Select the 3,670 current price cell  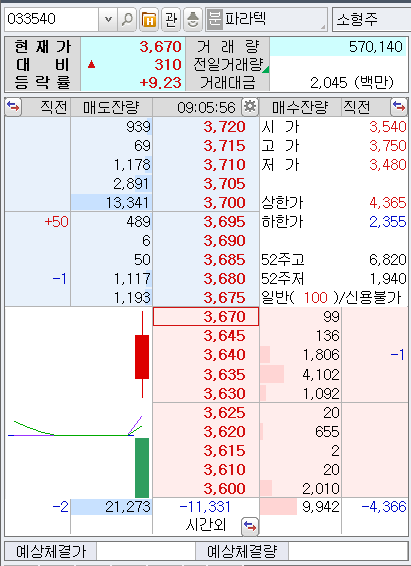pos(206,317)
